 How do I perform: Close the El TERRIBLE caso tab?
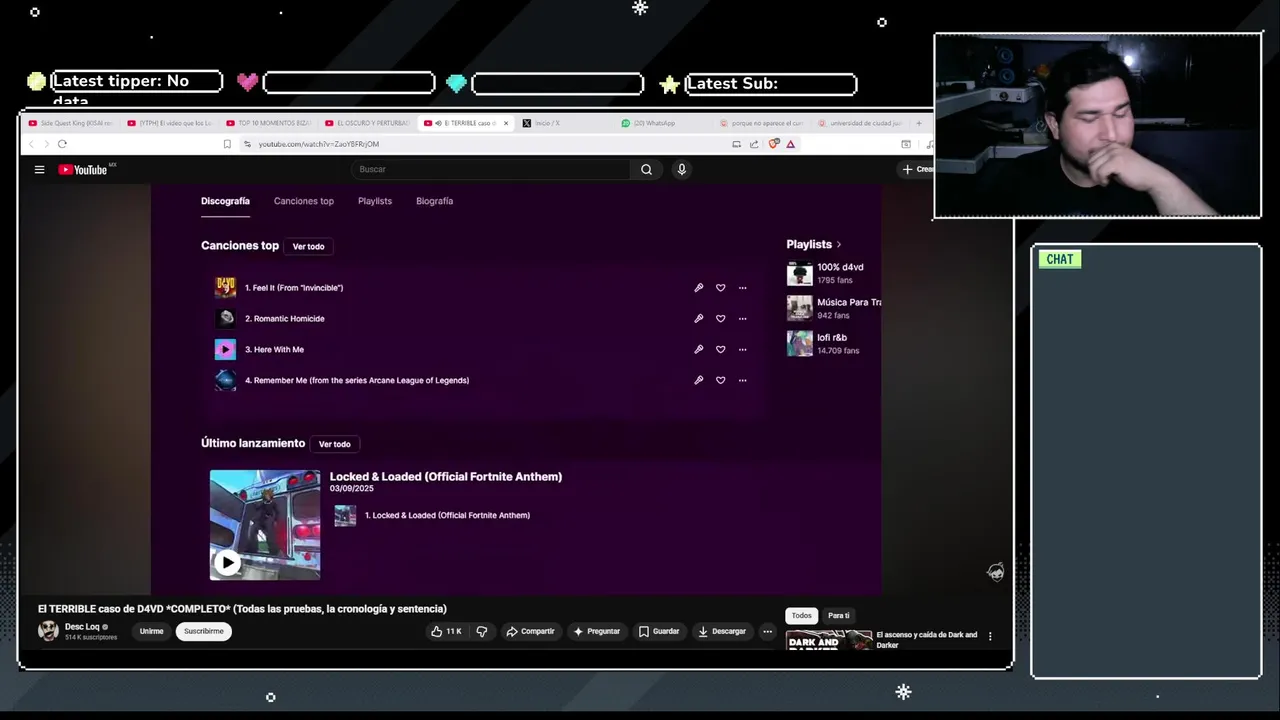[506, 123]
